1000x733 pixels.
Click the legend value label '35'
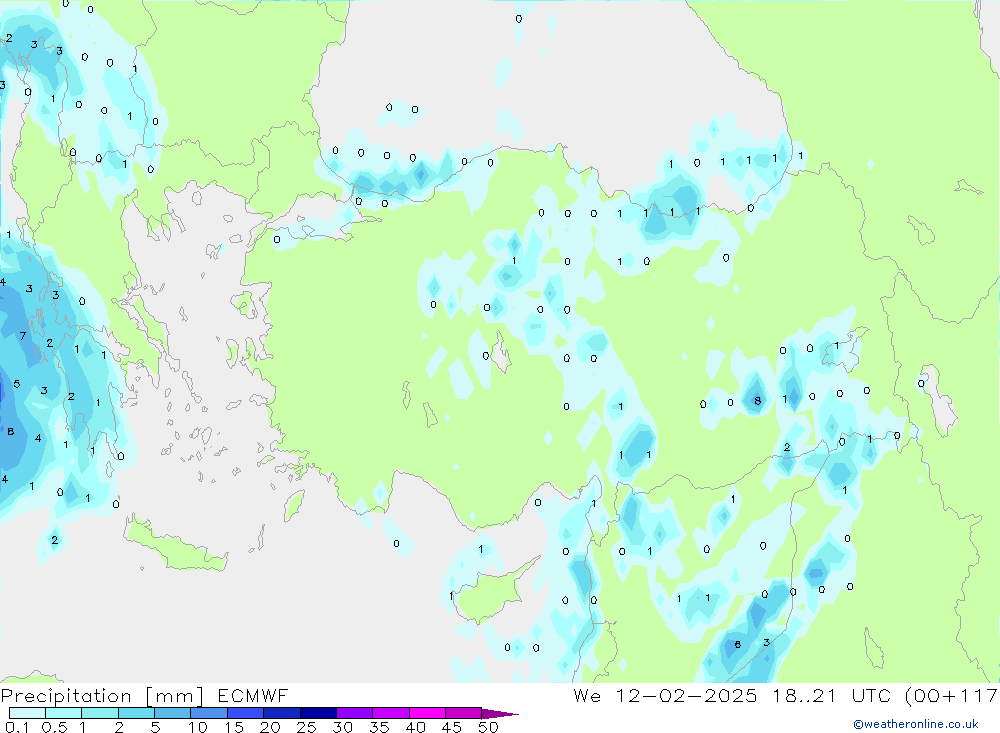point(379,727)
